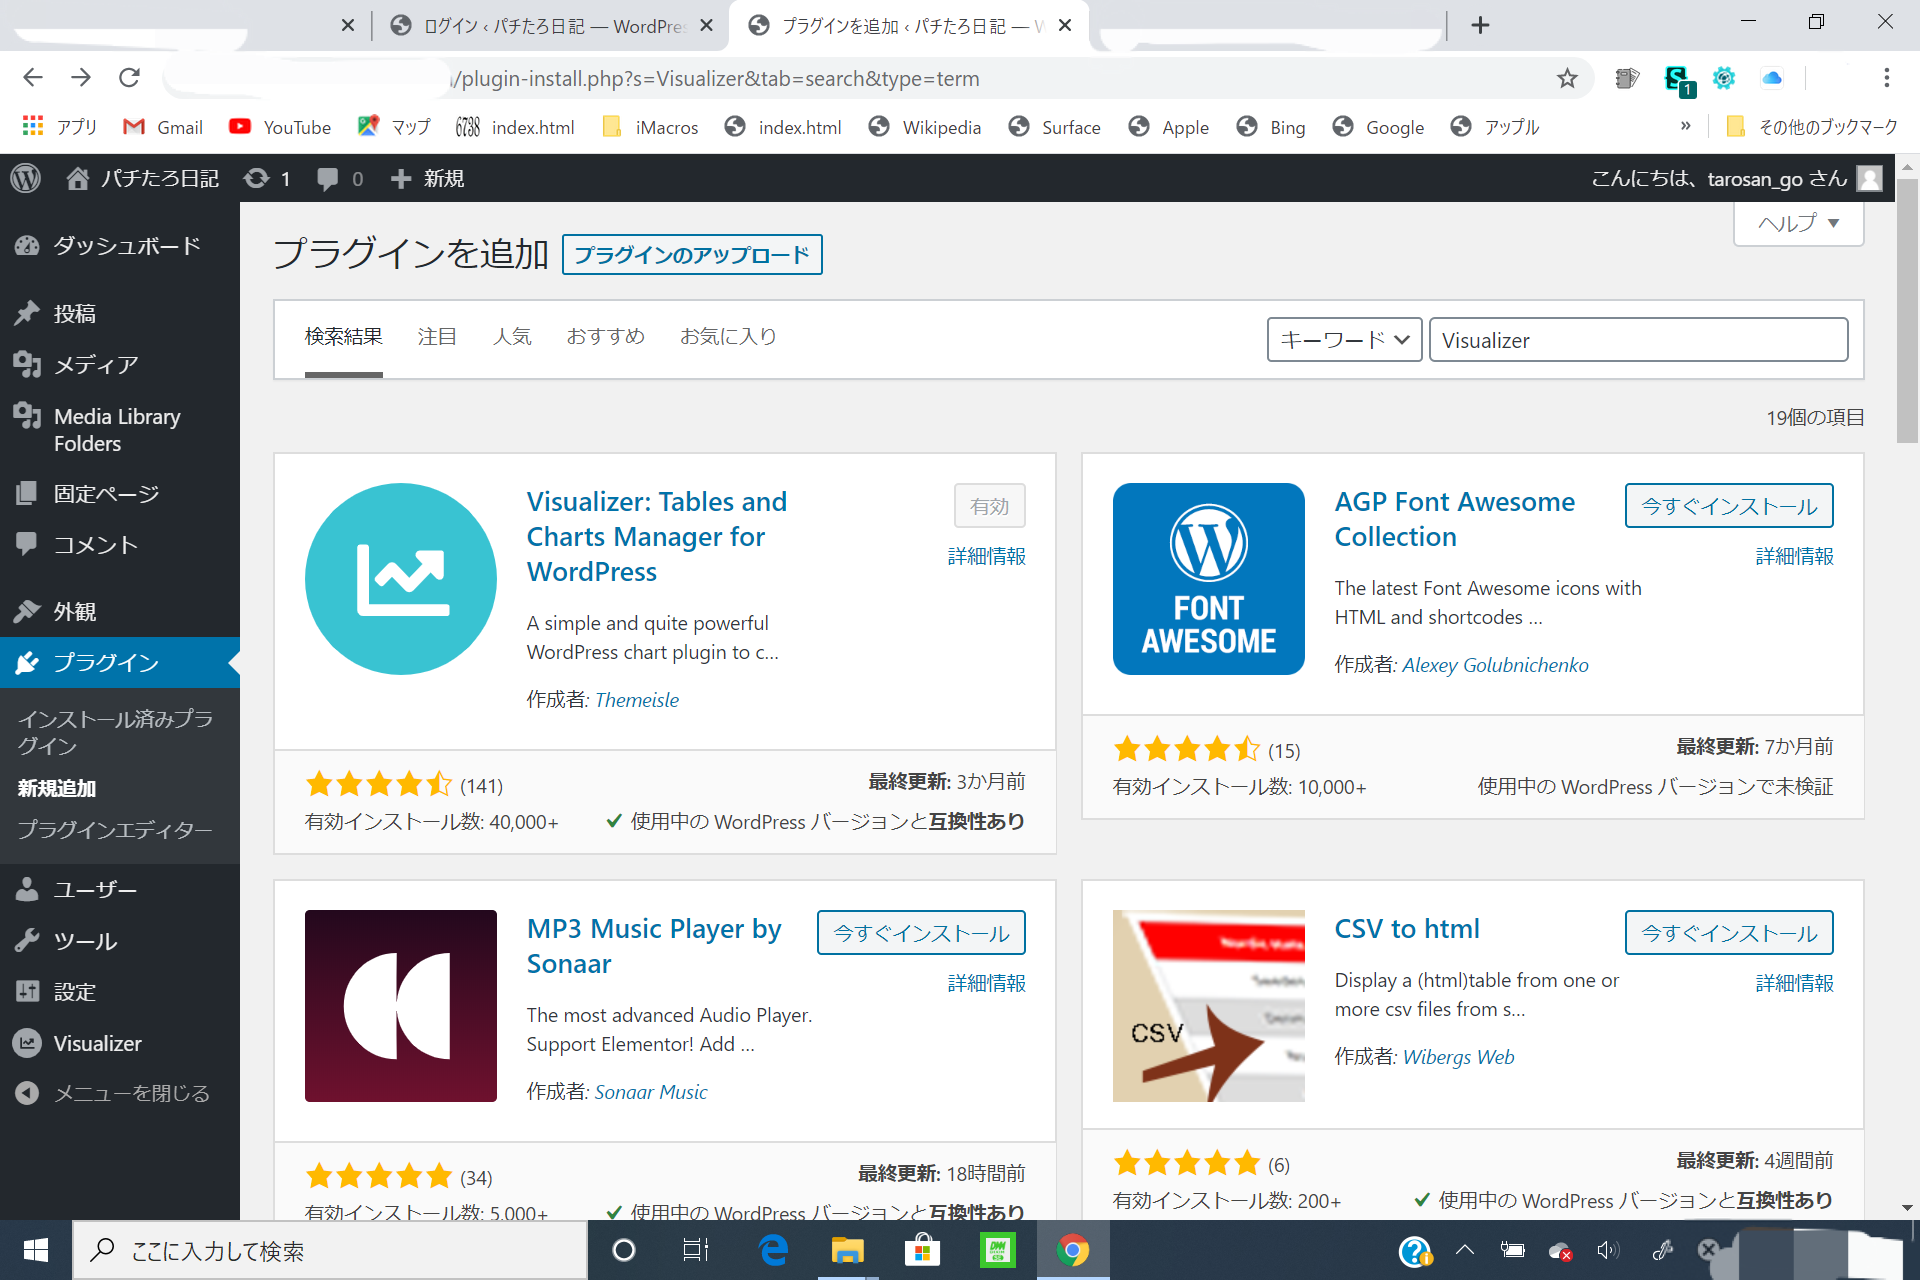Open ユーザー menu in sidebar

pyautogui.click(x=120, y=889)
